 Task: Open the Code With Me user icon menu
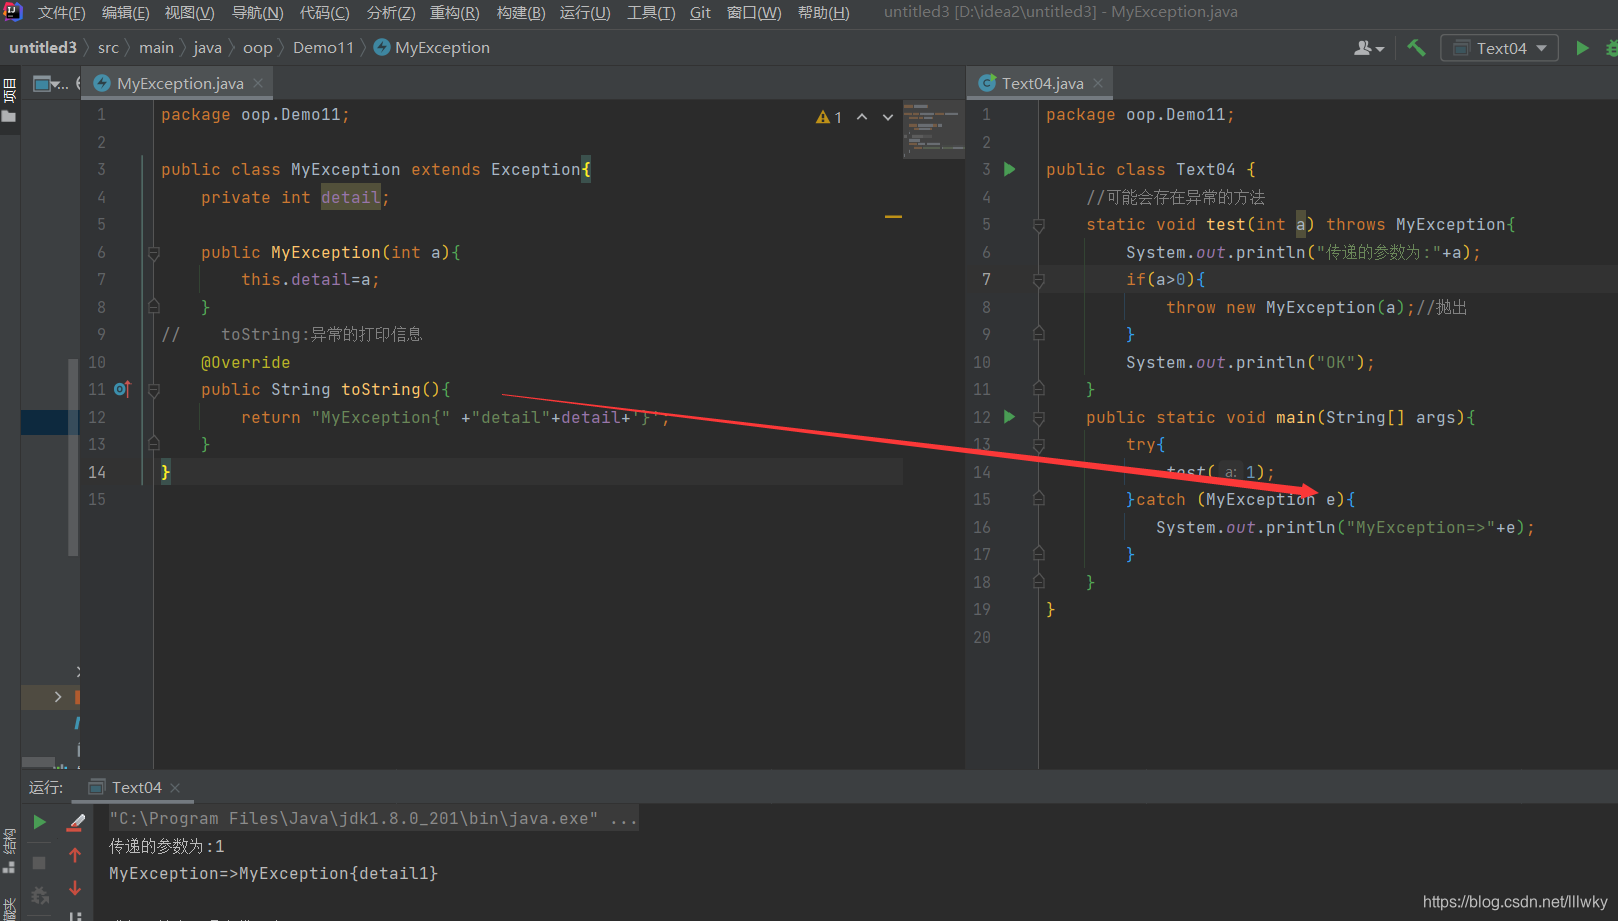[1368, 47]
